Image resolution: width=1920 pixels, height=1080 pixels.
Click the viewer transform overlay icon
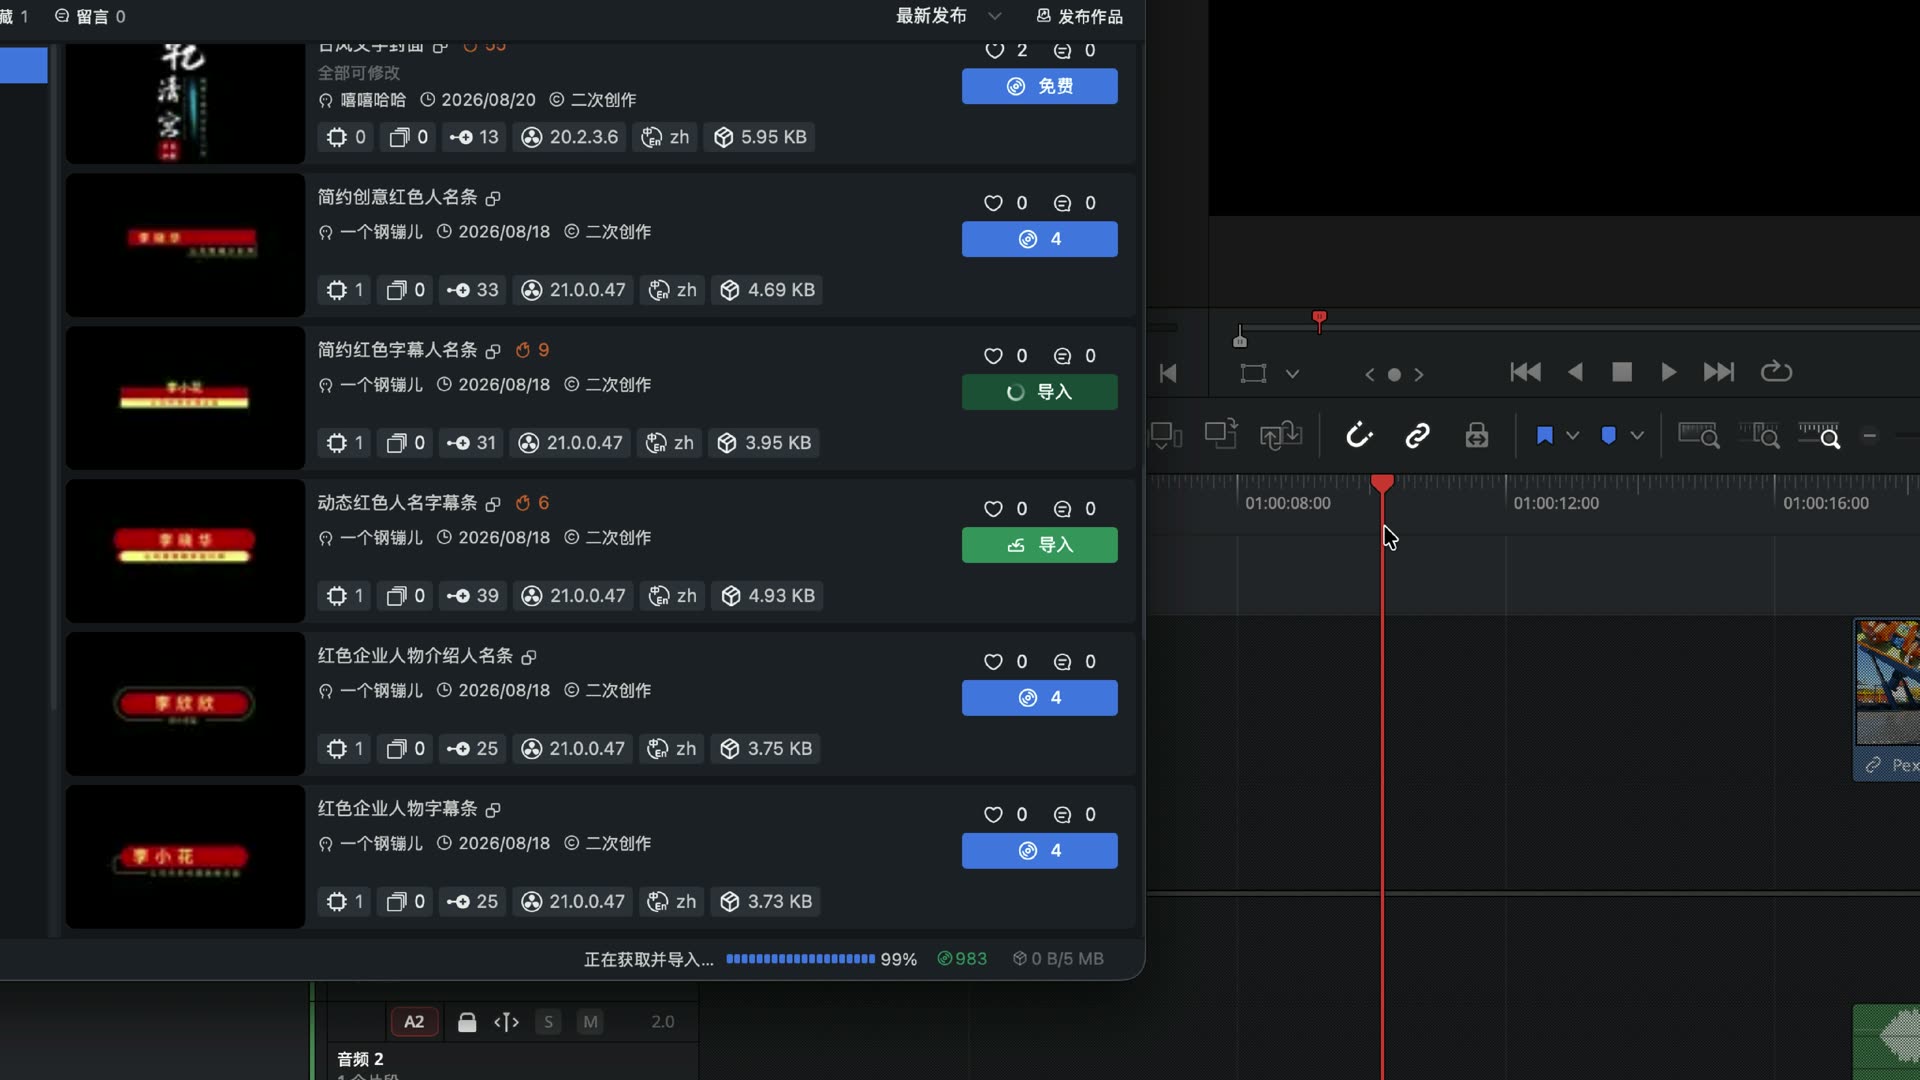click(1253, 374)
